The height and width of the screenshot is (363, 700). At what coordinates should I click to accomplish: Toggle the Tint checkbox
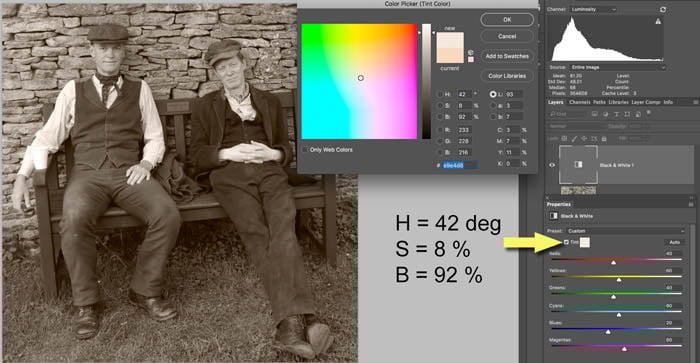tap(566, 242)
